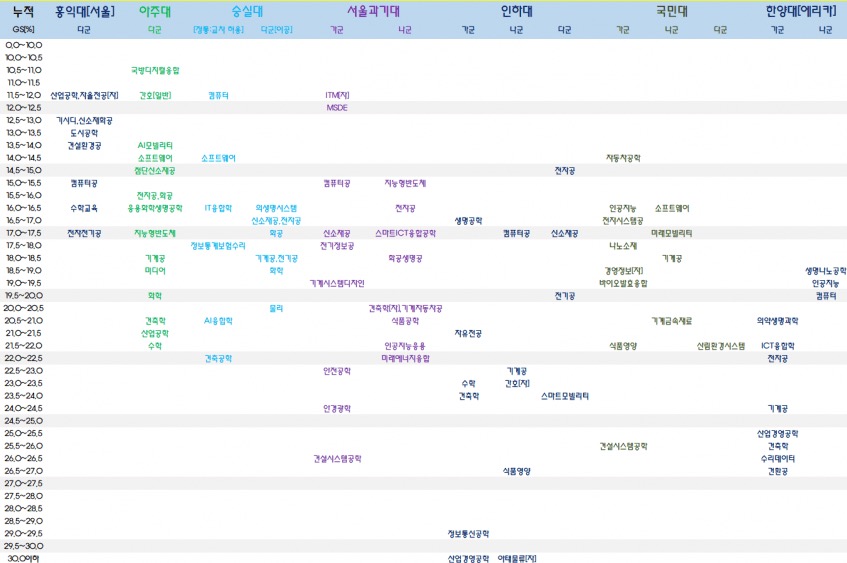Image resolution: width=847 pixels, height=563 pixels.
Task: Click the 'ICT융합학' cell
Action: tap(777, 346)
